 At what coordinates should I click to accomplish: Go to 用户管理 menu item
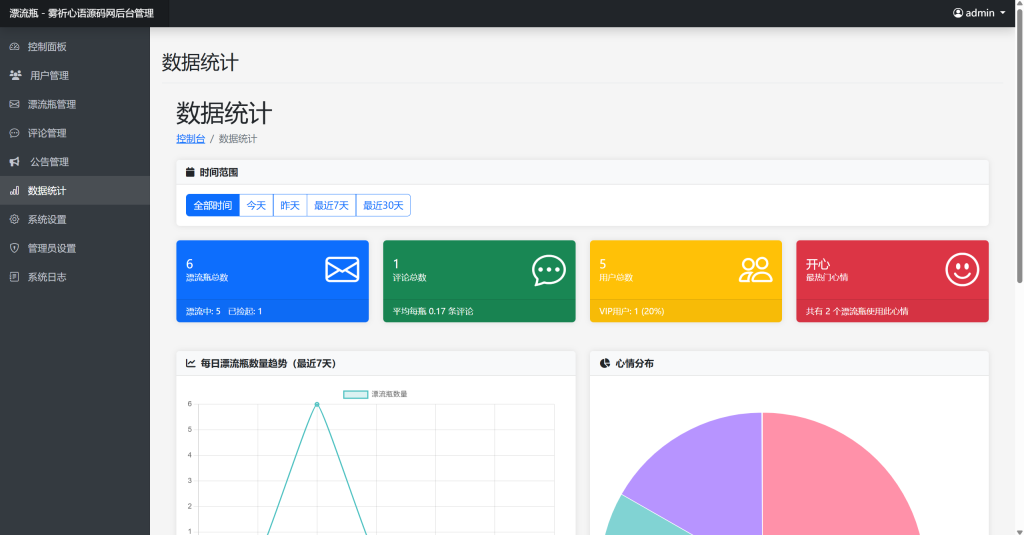coord(75,75)
